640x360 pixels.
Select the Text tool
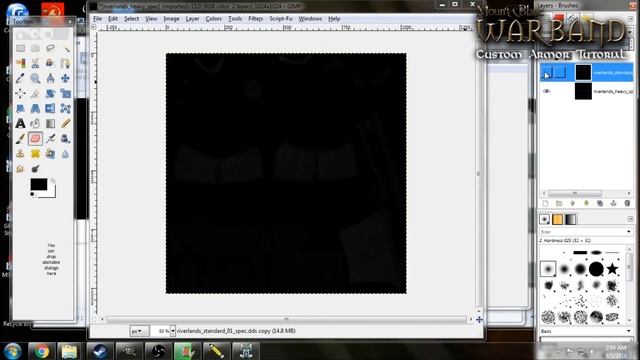20,123
